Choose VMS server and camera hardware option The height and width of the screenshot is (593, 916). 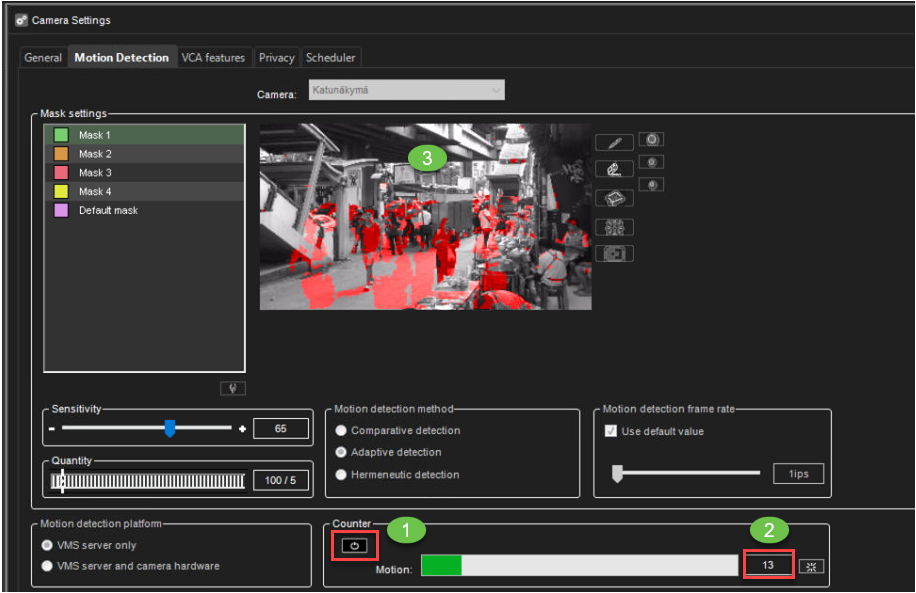tap(47, 566)
